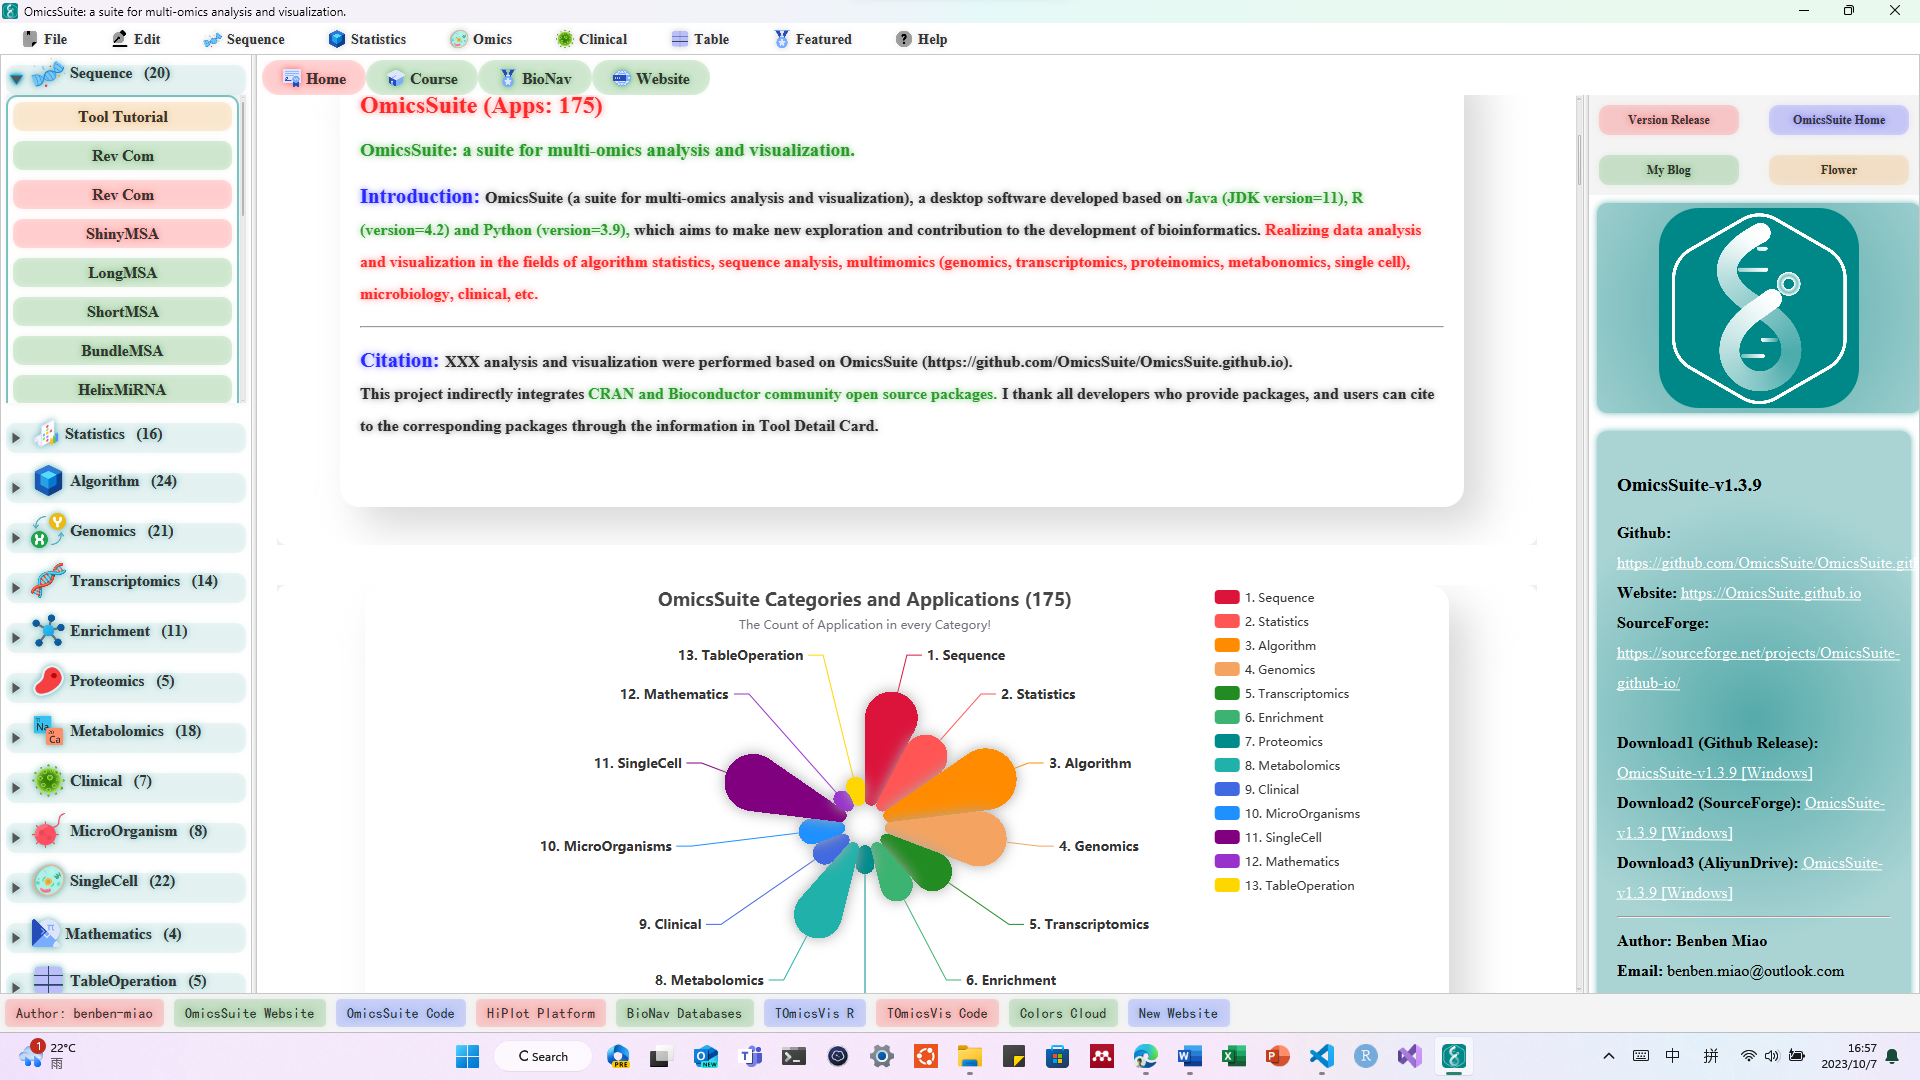Expand the Algorithm category
The width and height of the screenshot is (1920, 1080).
tap(14, 487)
